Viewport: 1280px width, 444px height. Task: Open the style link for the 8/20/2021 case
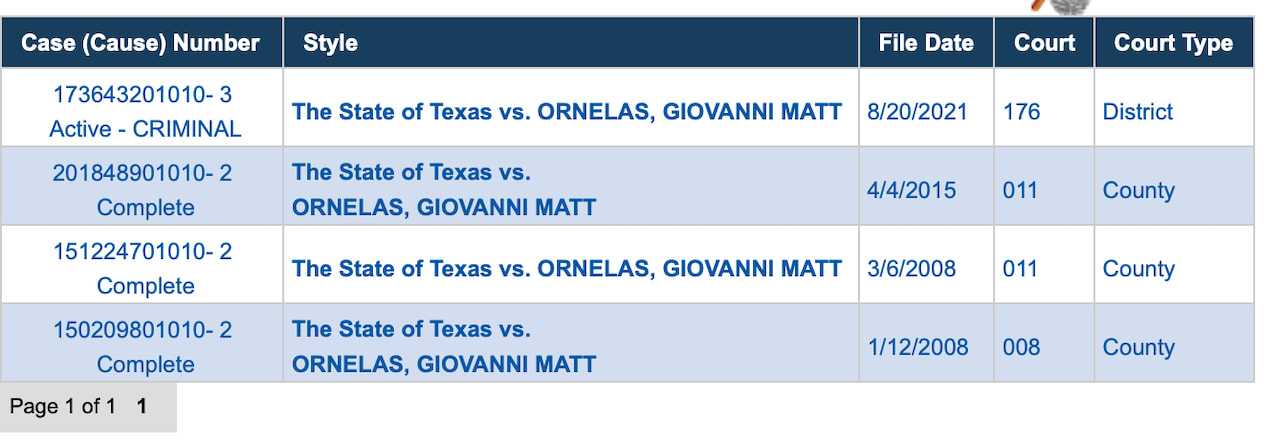pos(567,111)
